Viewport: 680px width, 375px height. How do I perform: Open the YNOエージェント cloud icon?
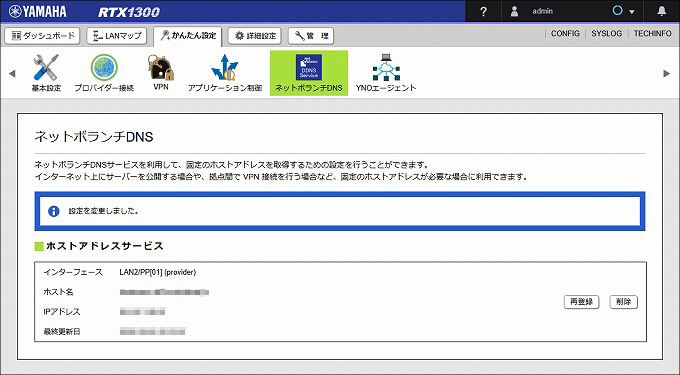pos(386,68)
